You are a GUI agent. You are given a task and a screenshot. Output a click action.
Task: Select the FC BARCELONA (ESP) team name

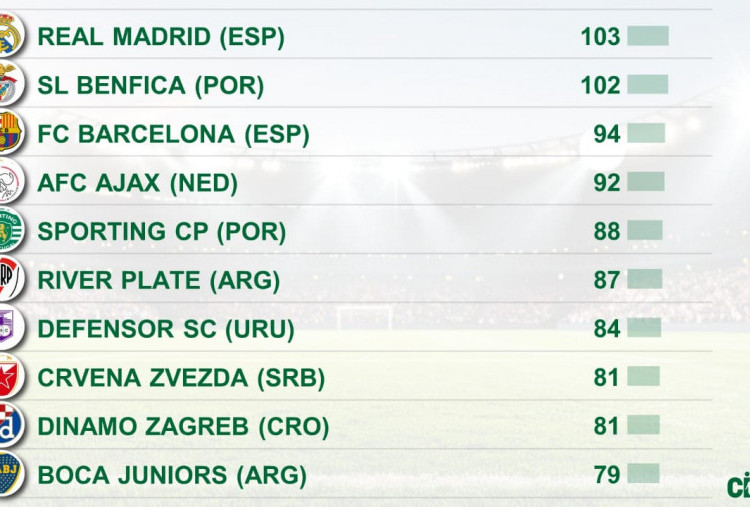173,134
